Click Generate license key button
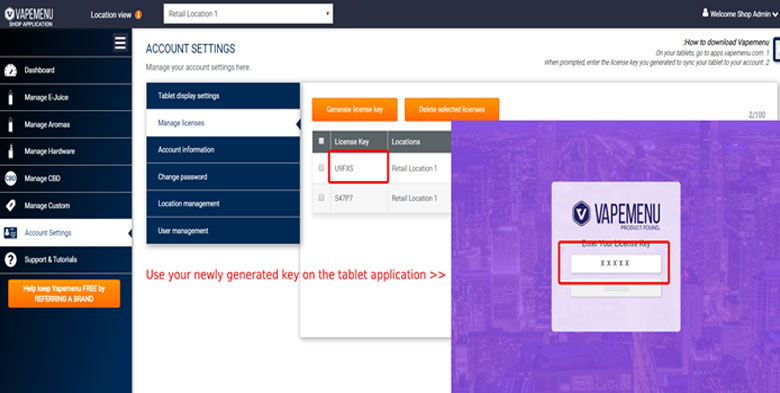Viewport: 780px width, 393px height. coord(355,109)
